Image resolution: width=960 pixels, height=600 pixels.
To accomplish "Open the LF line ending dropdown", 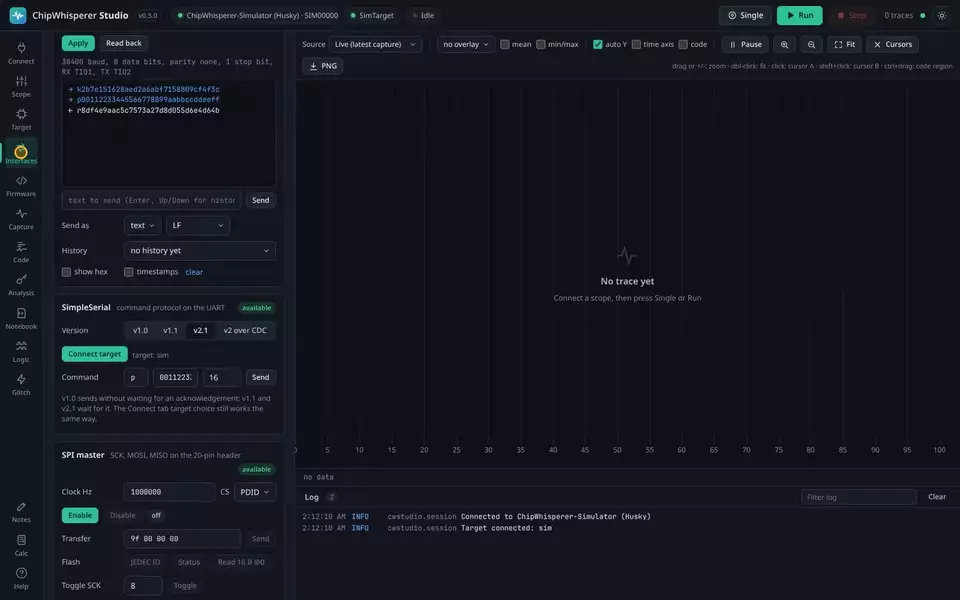I will 198,225.
